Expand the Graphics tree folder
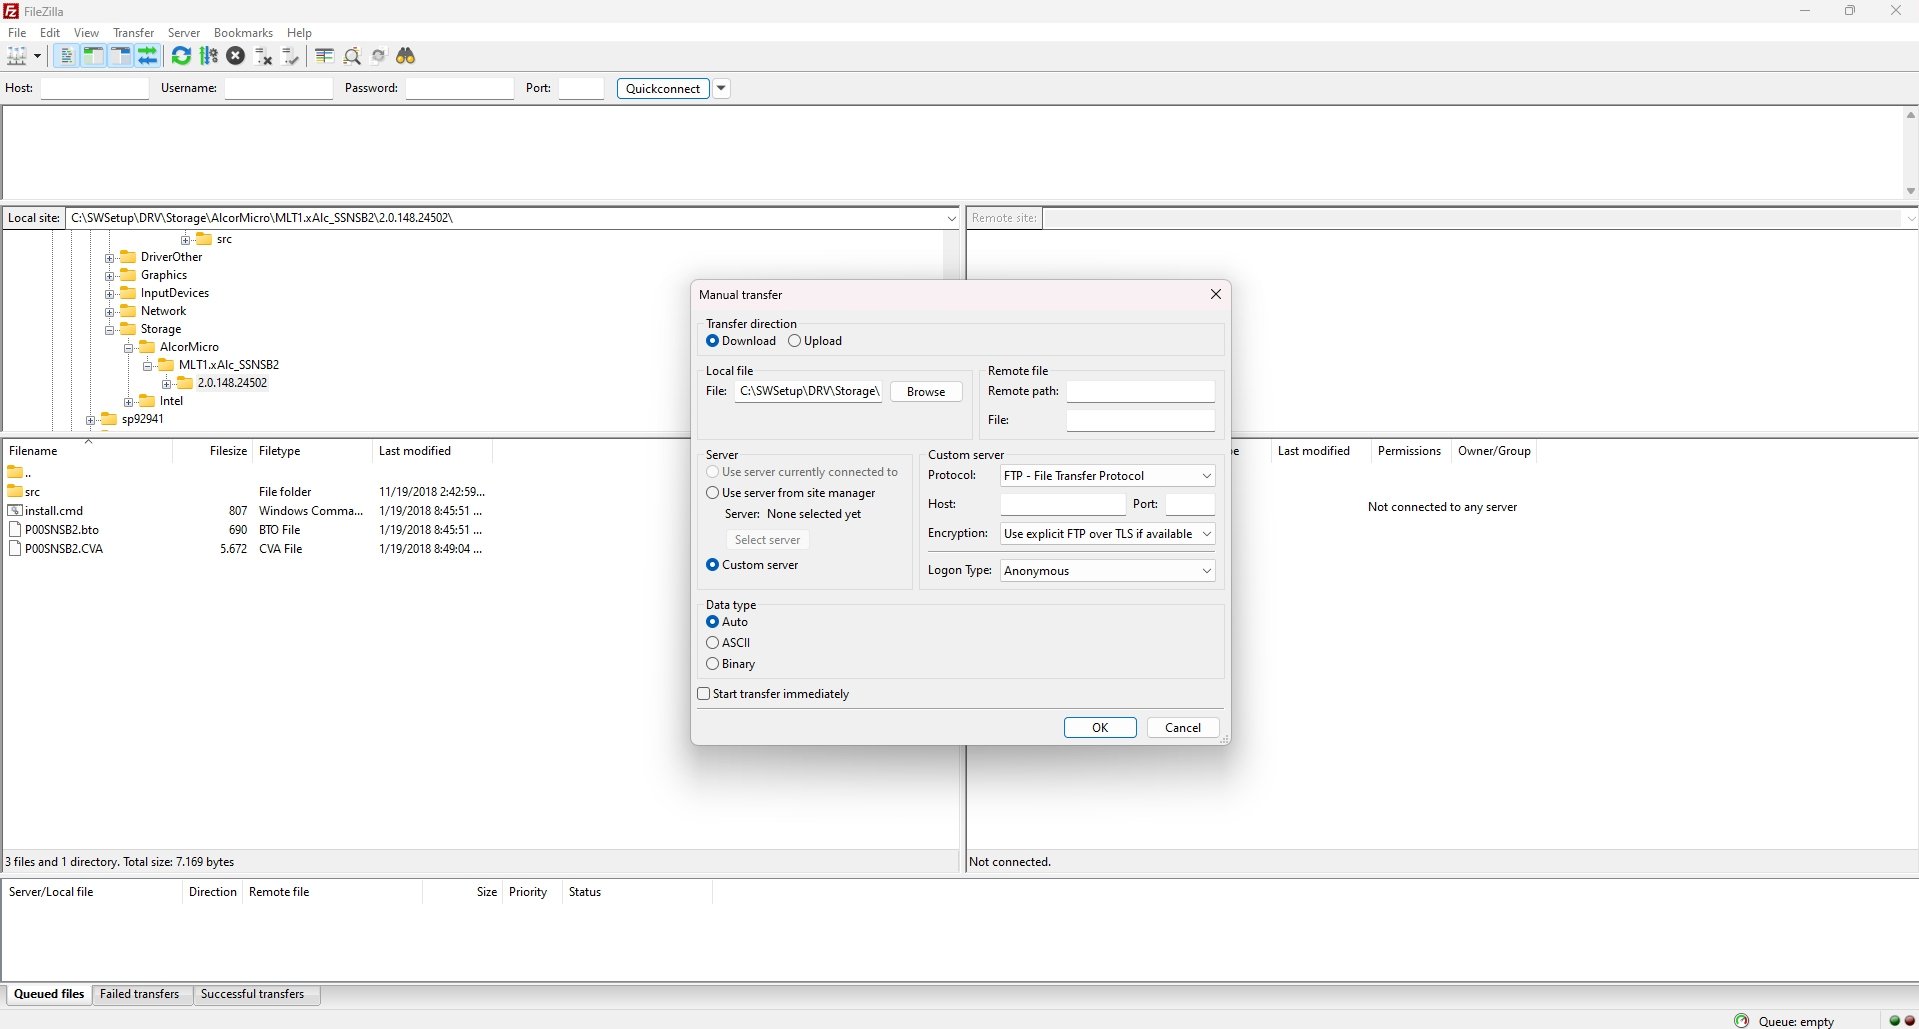 [110, 275]
